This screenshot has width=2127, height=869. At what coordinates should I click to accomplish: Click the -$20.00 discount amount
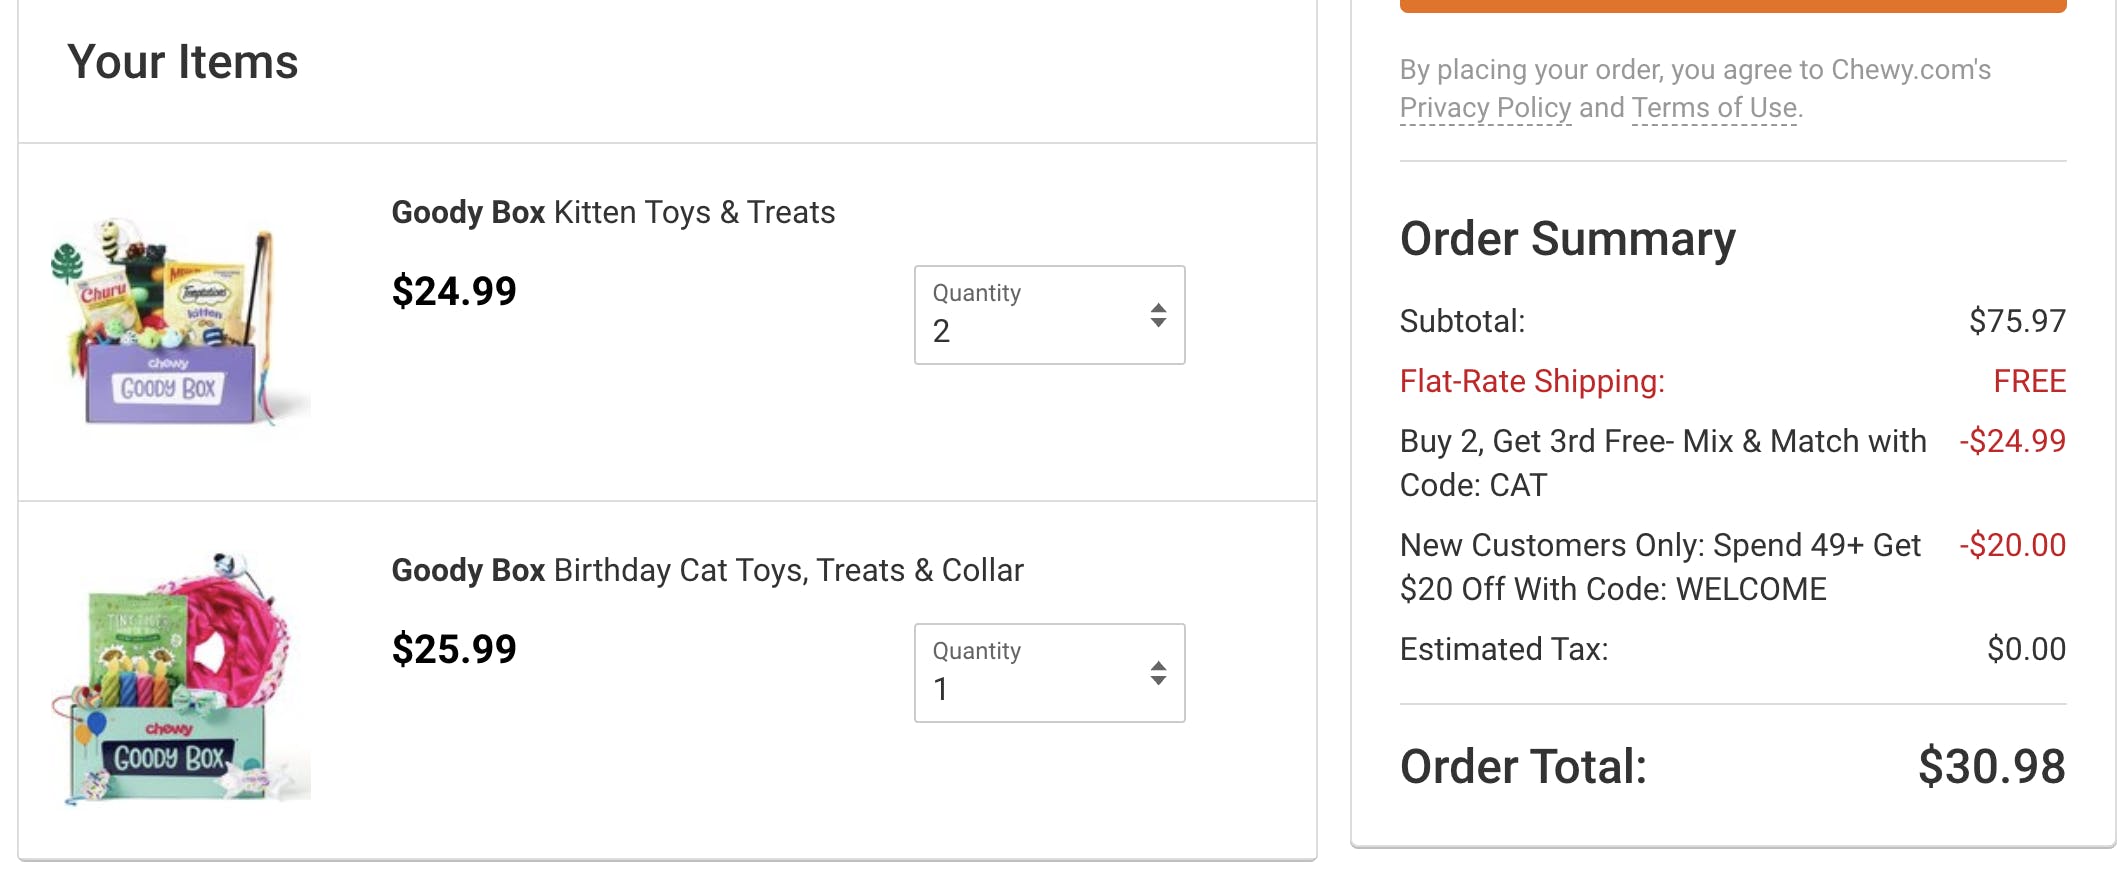click(2012, 545)
